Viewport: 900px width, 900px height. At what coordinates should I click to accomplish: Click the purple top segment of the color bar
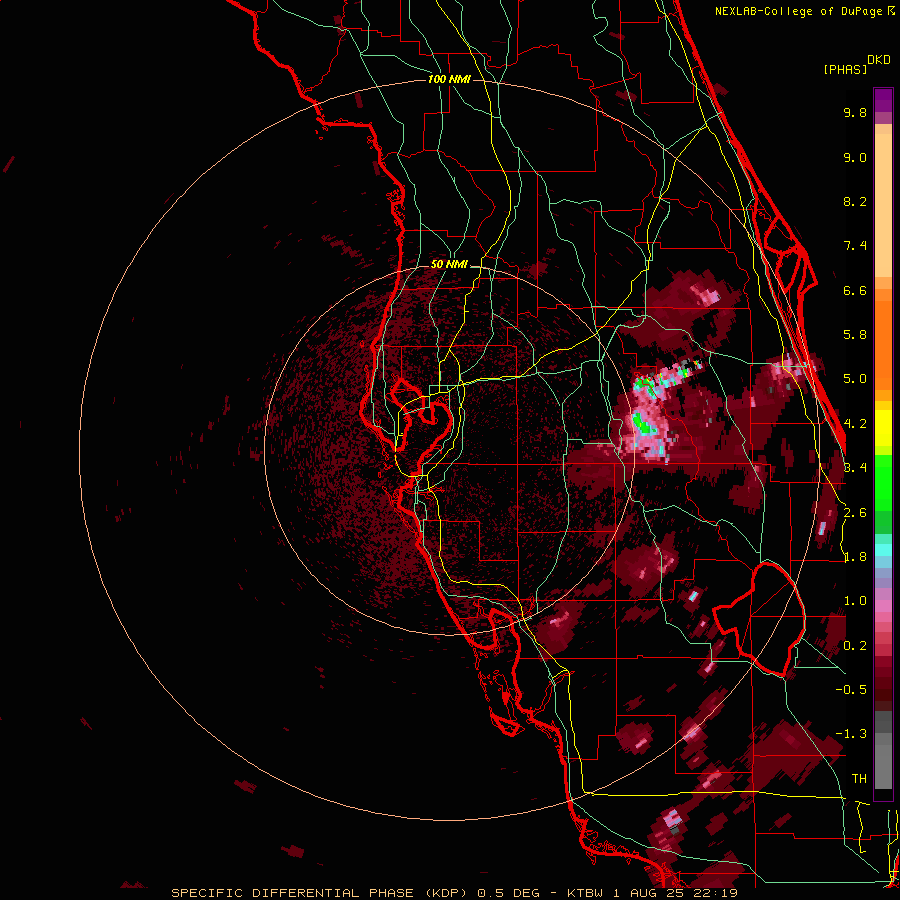tap(883, 100)
